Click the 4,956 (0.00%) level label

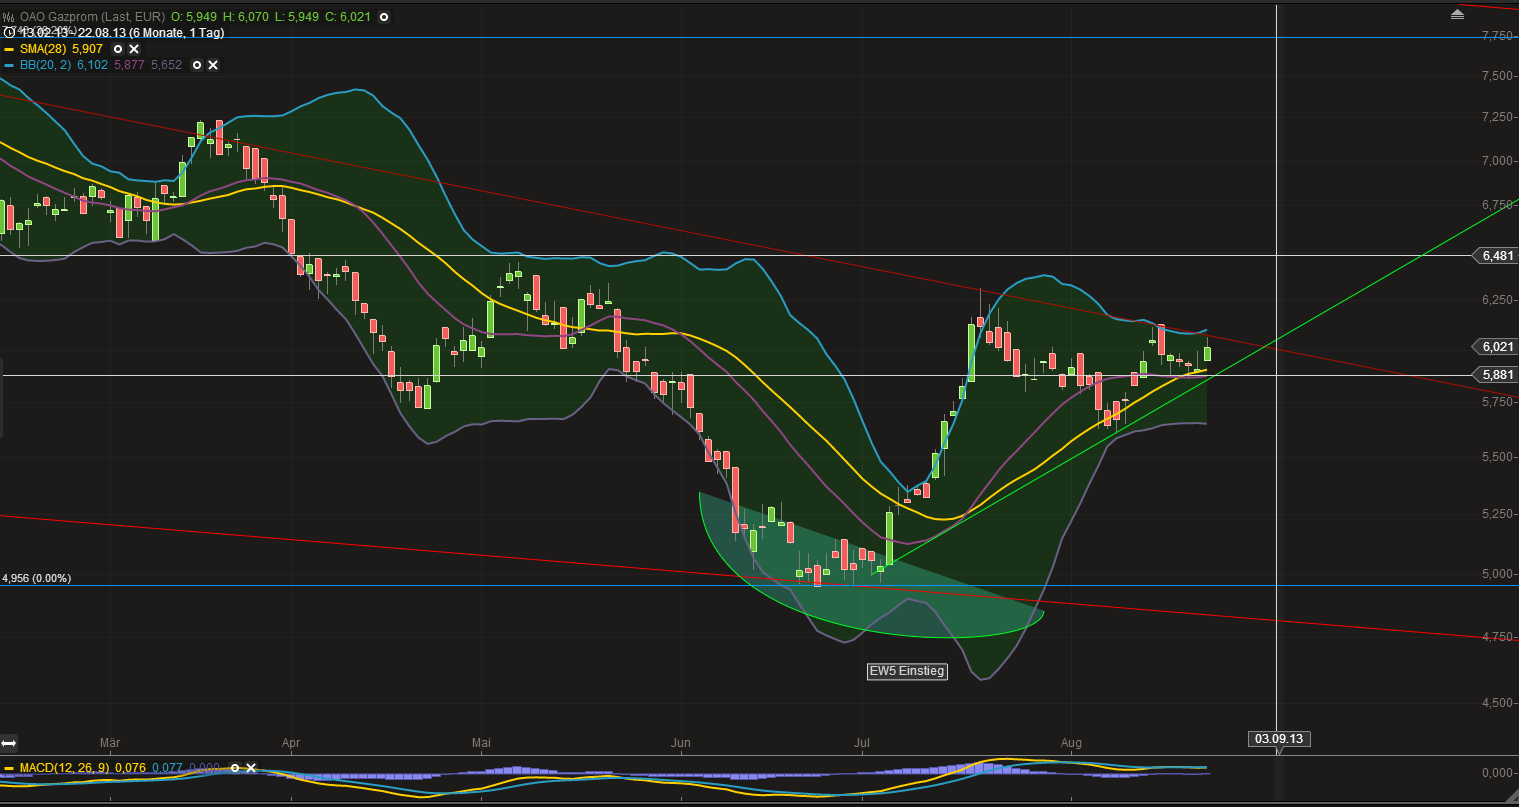tap(37, 578)
